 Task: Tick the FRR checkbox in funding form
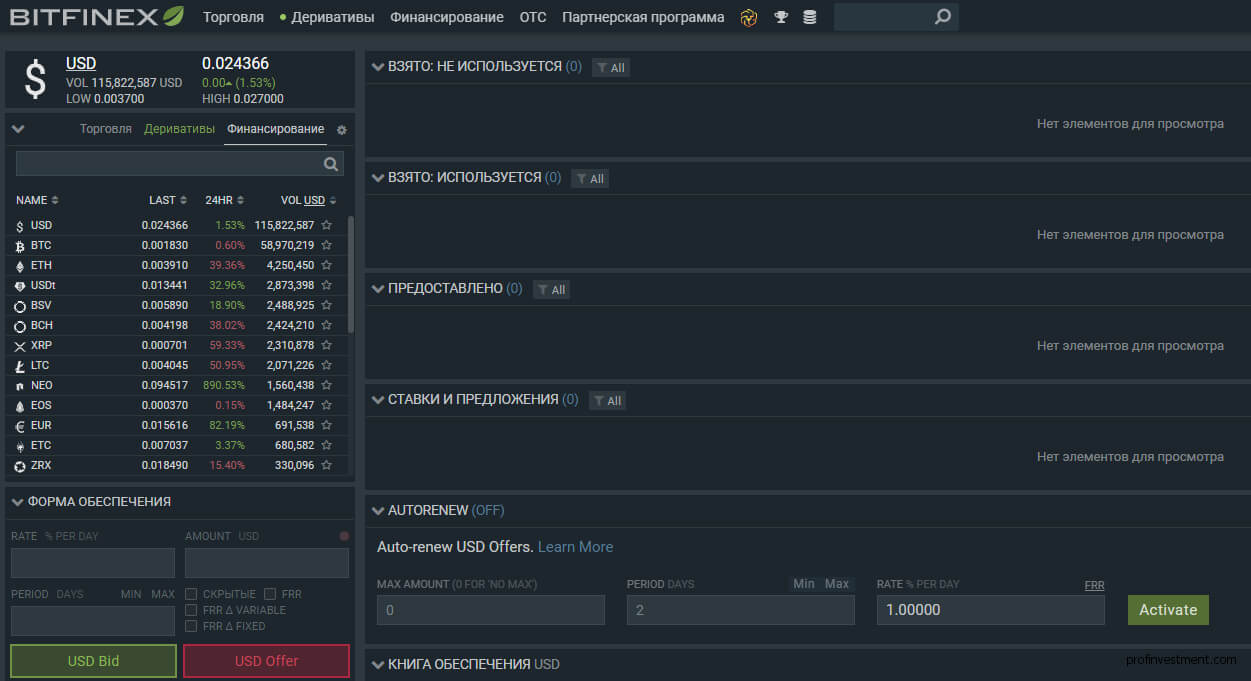(270, 594)
